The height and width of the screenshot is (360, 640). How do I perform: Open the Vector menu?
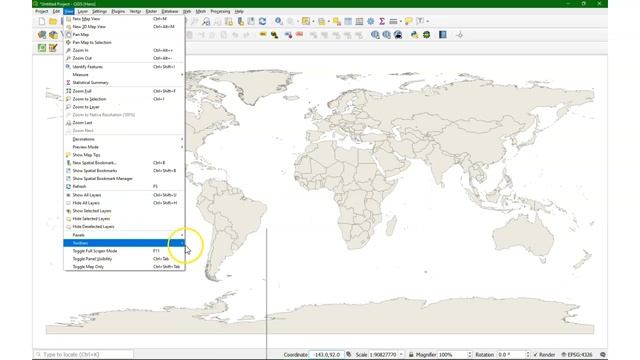pyautogui.click(x=135, y=11)
